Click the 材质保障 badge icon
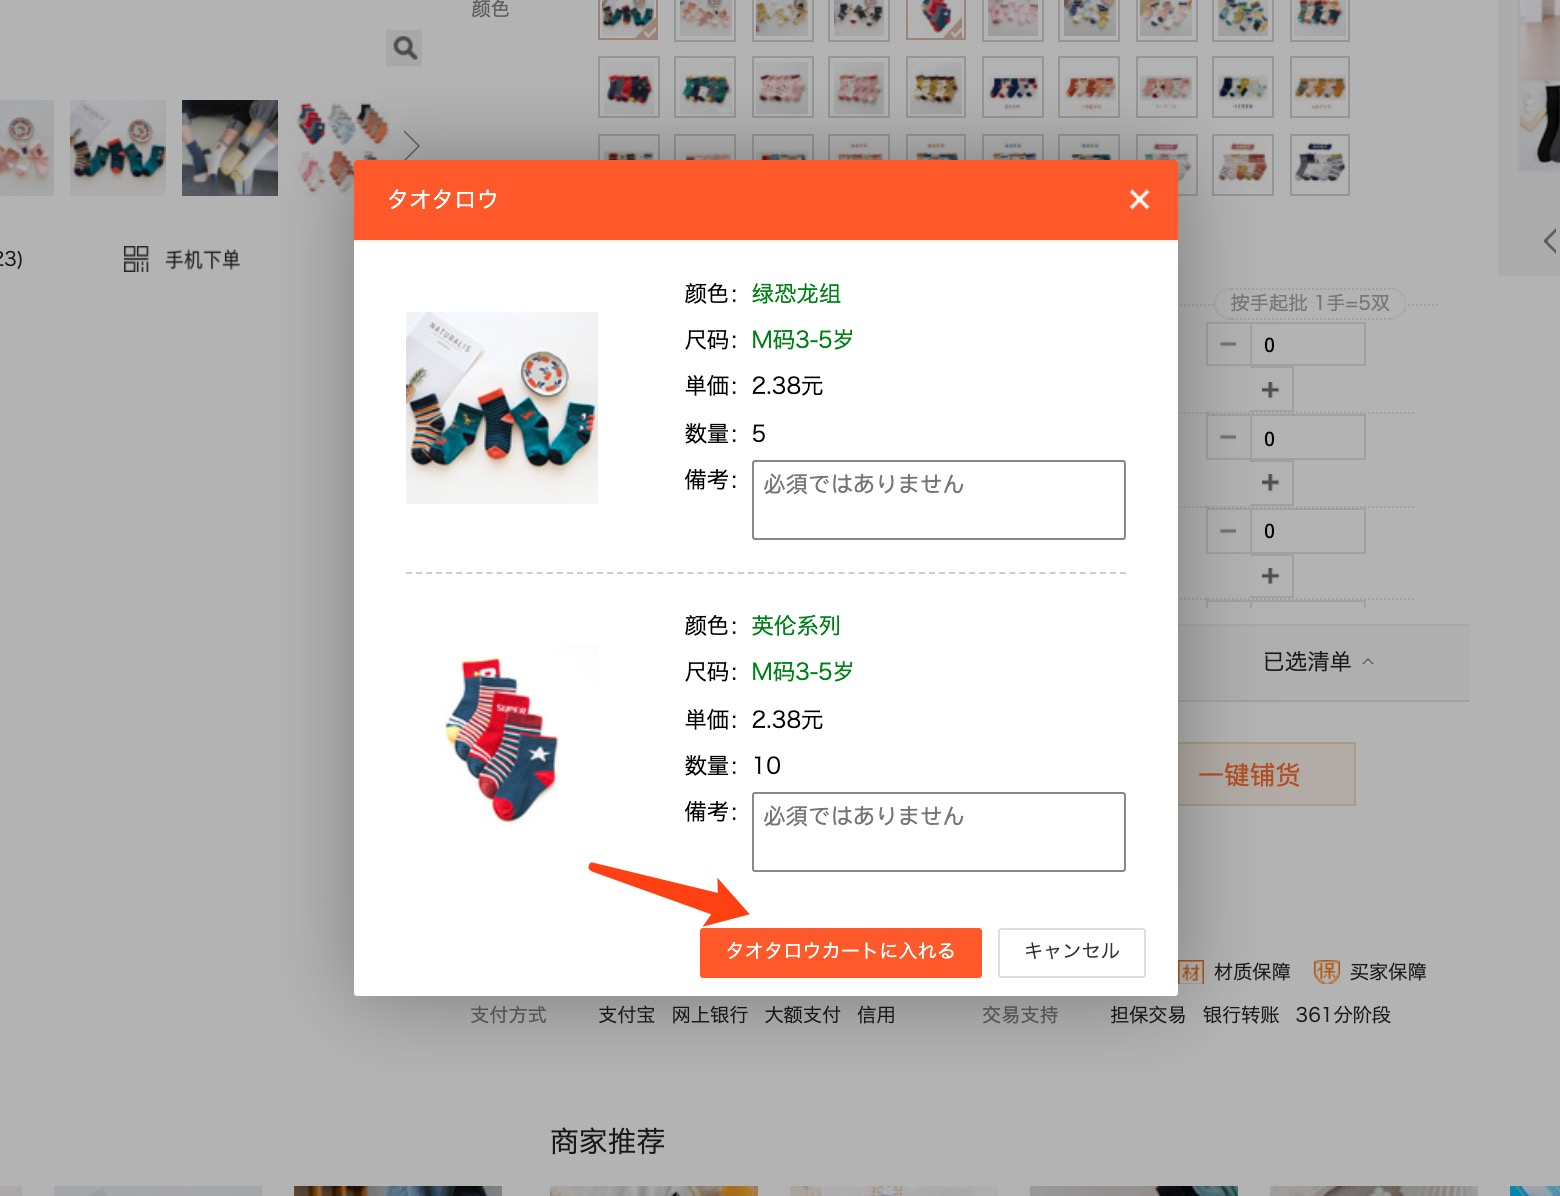The height and width of the screenshot is (1196, 1560). (x=1190, y=971)
